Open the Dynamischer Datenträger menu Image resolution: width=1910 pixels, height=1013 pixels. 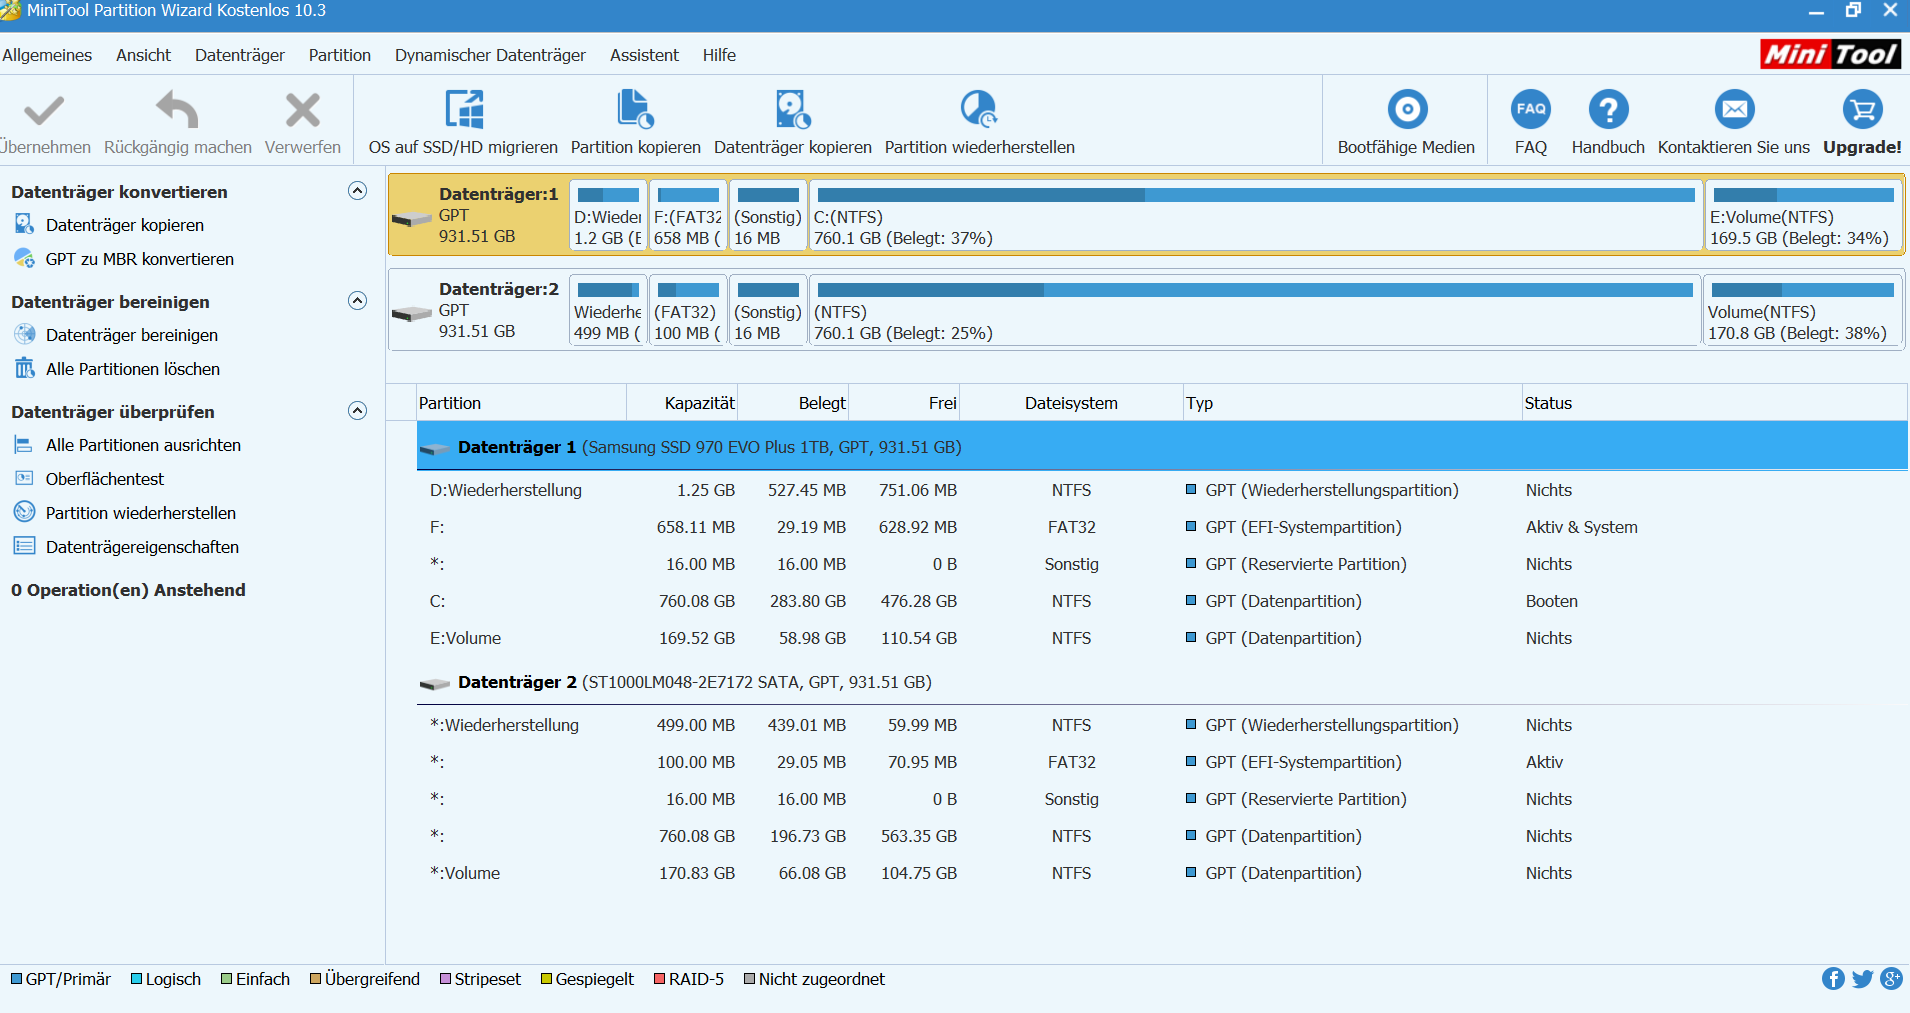(x=490, y=55)
